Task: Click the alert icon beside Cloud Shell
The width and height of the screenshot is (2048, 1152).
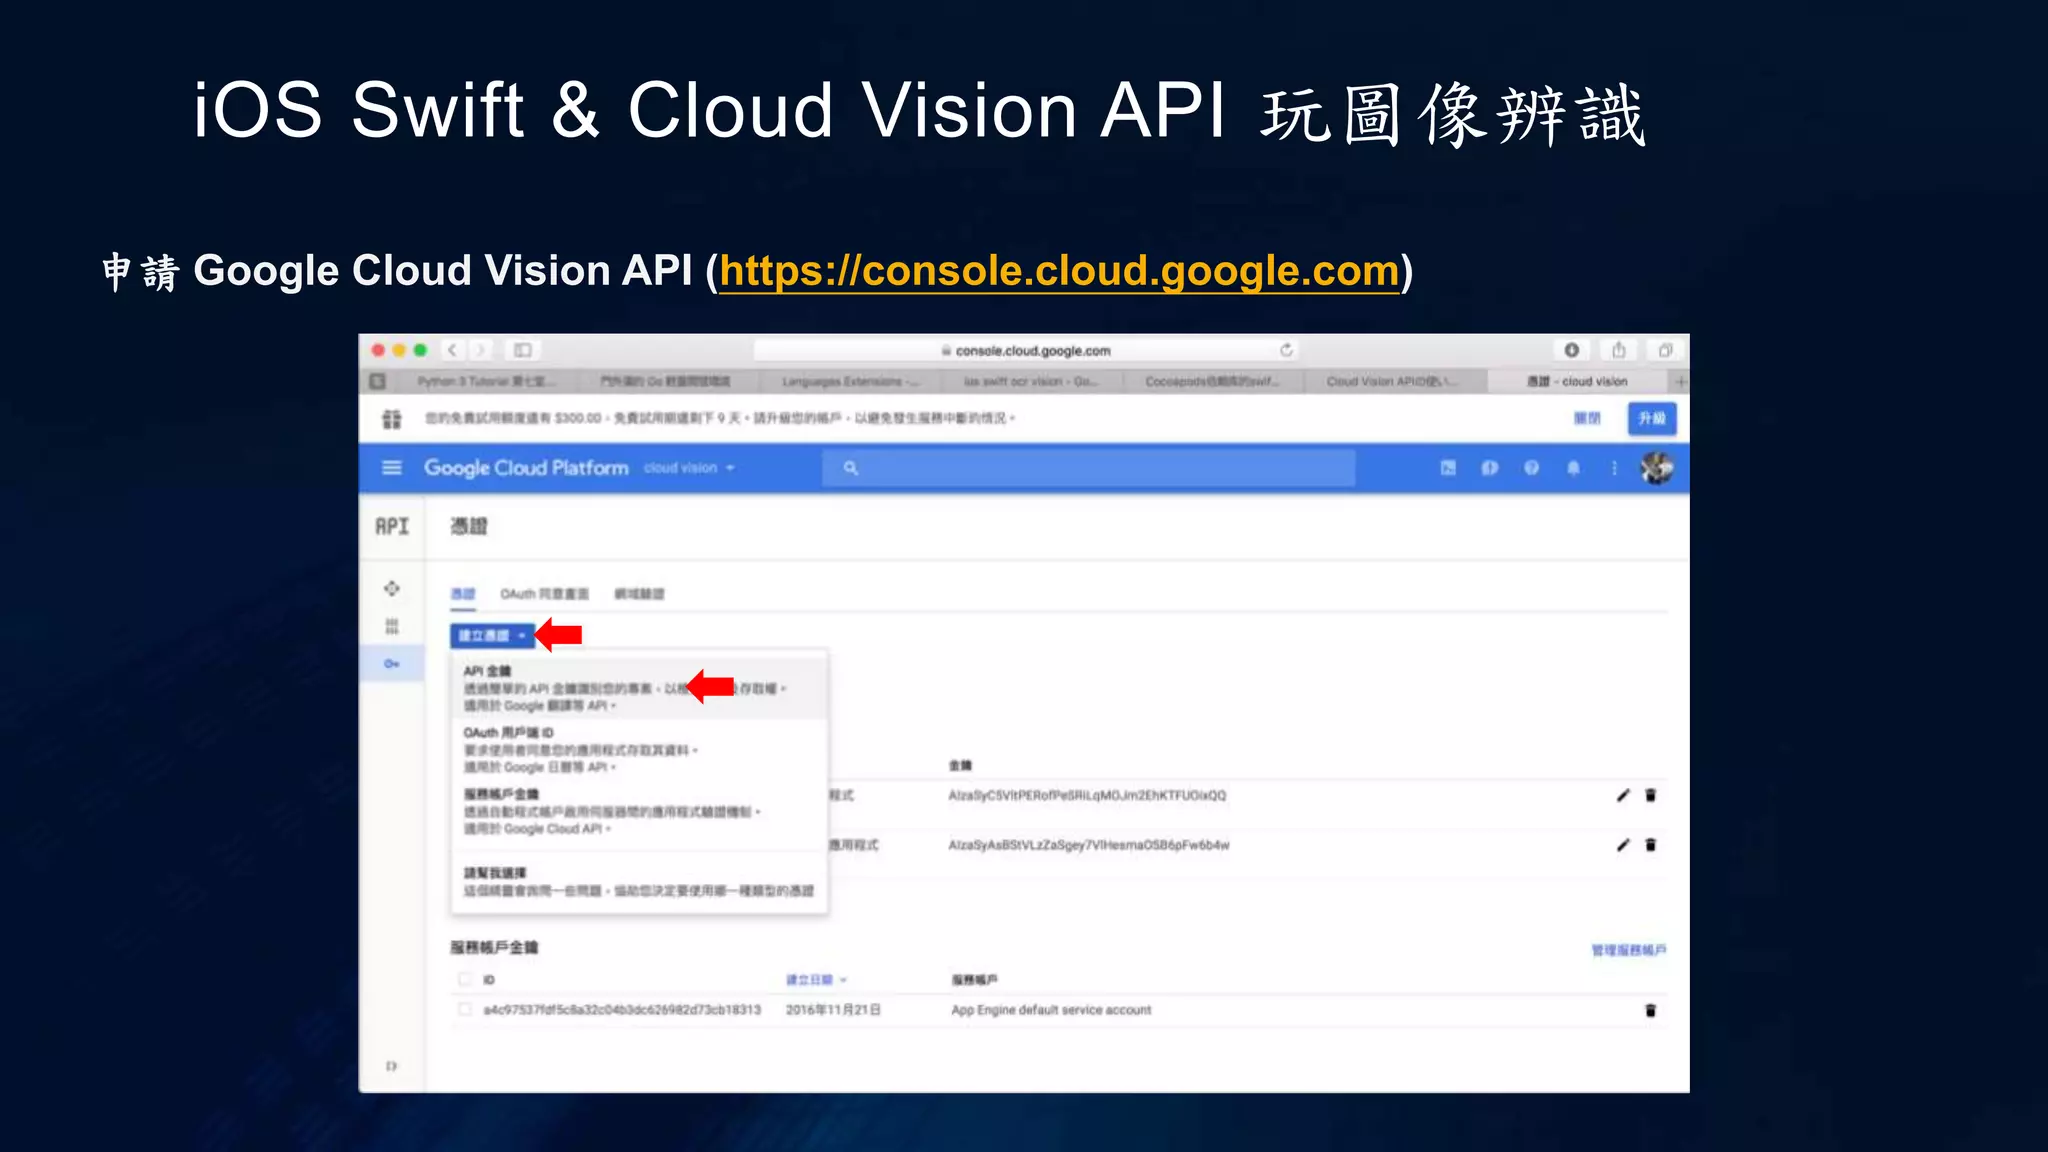Action: [x=1490, y=468]
